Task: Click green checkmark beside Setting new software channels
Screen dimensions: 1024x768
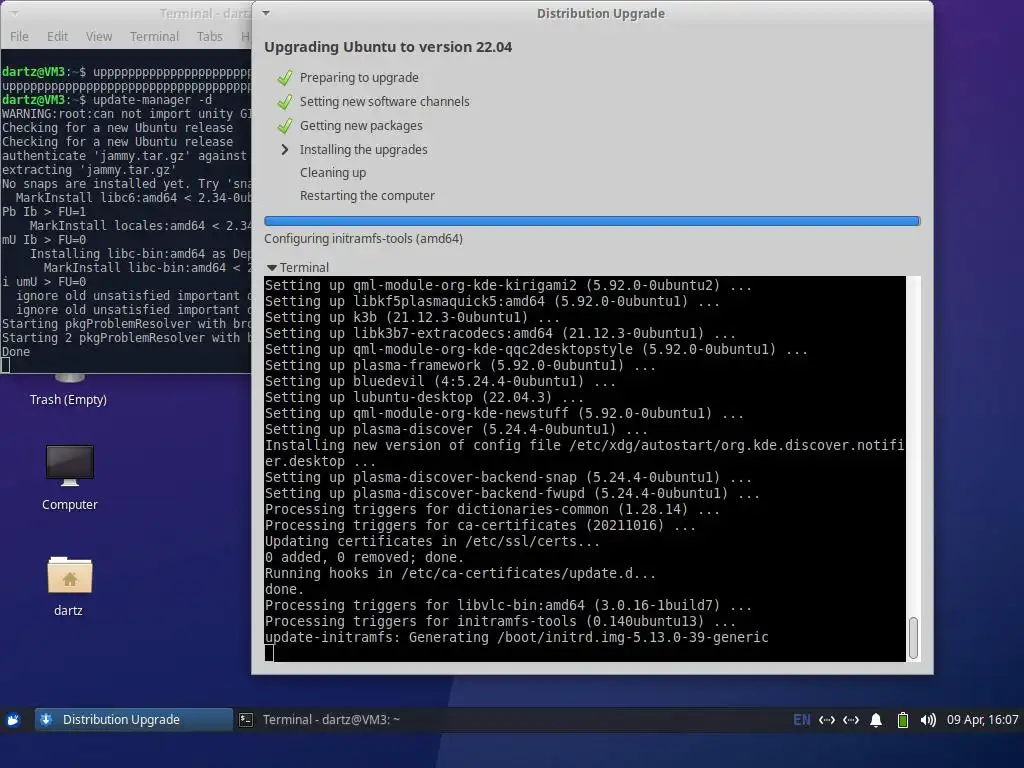Action: (285, 102)
